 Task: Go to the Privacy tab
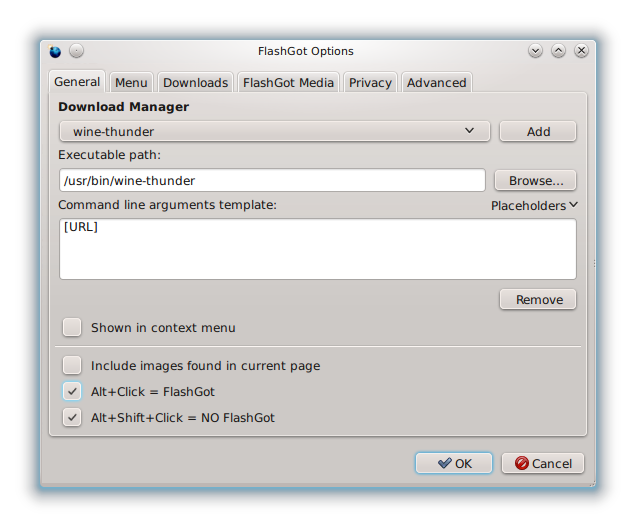click(x=370, y=83)
